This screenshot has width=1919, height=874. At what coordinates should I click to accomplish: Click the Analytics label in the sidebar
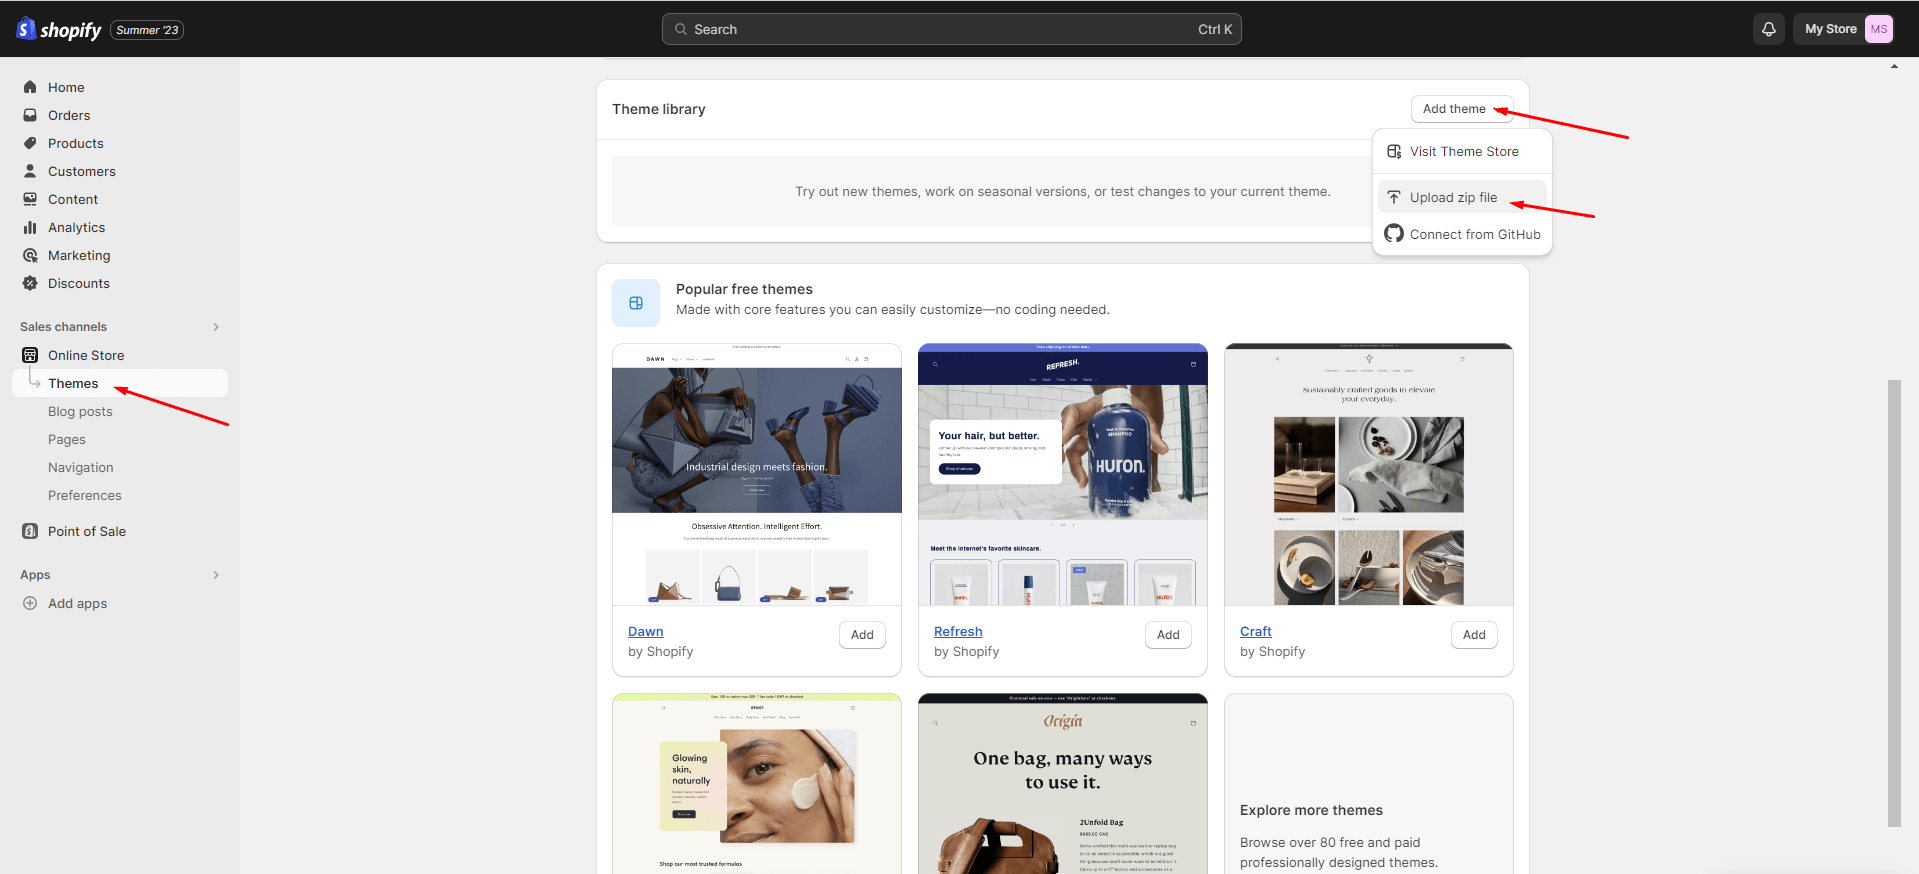[x=76, y=227]
